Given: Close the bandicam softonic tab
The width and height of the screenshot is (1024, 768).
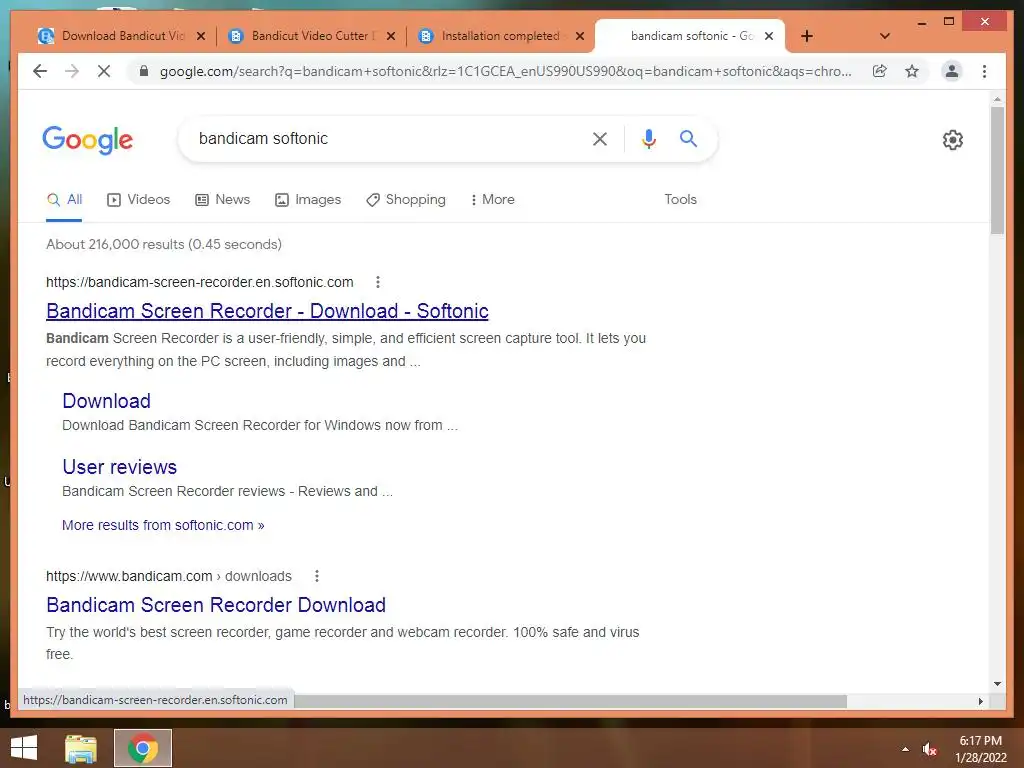Looking at the screenshot, I should click(769, 36).
